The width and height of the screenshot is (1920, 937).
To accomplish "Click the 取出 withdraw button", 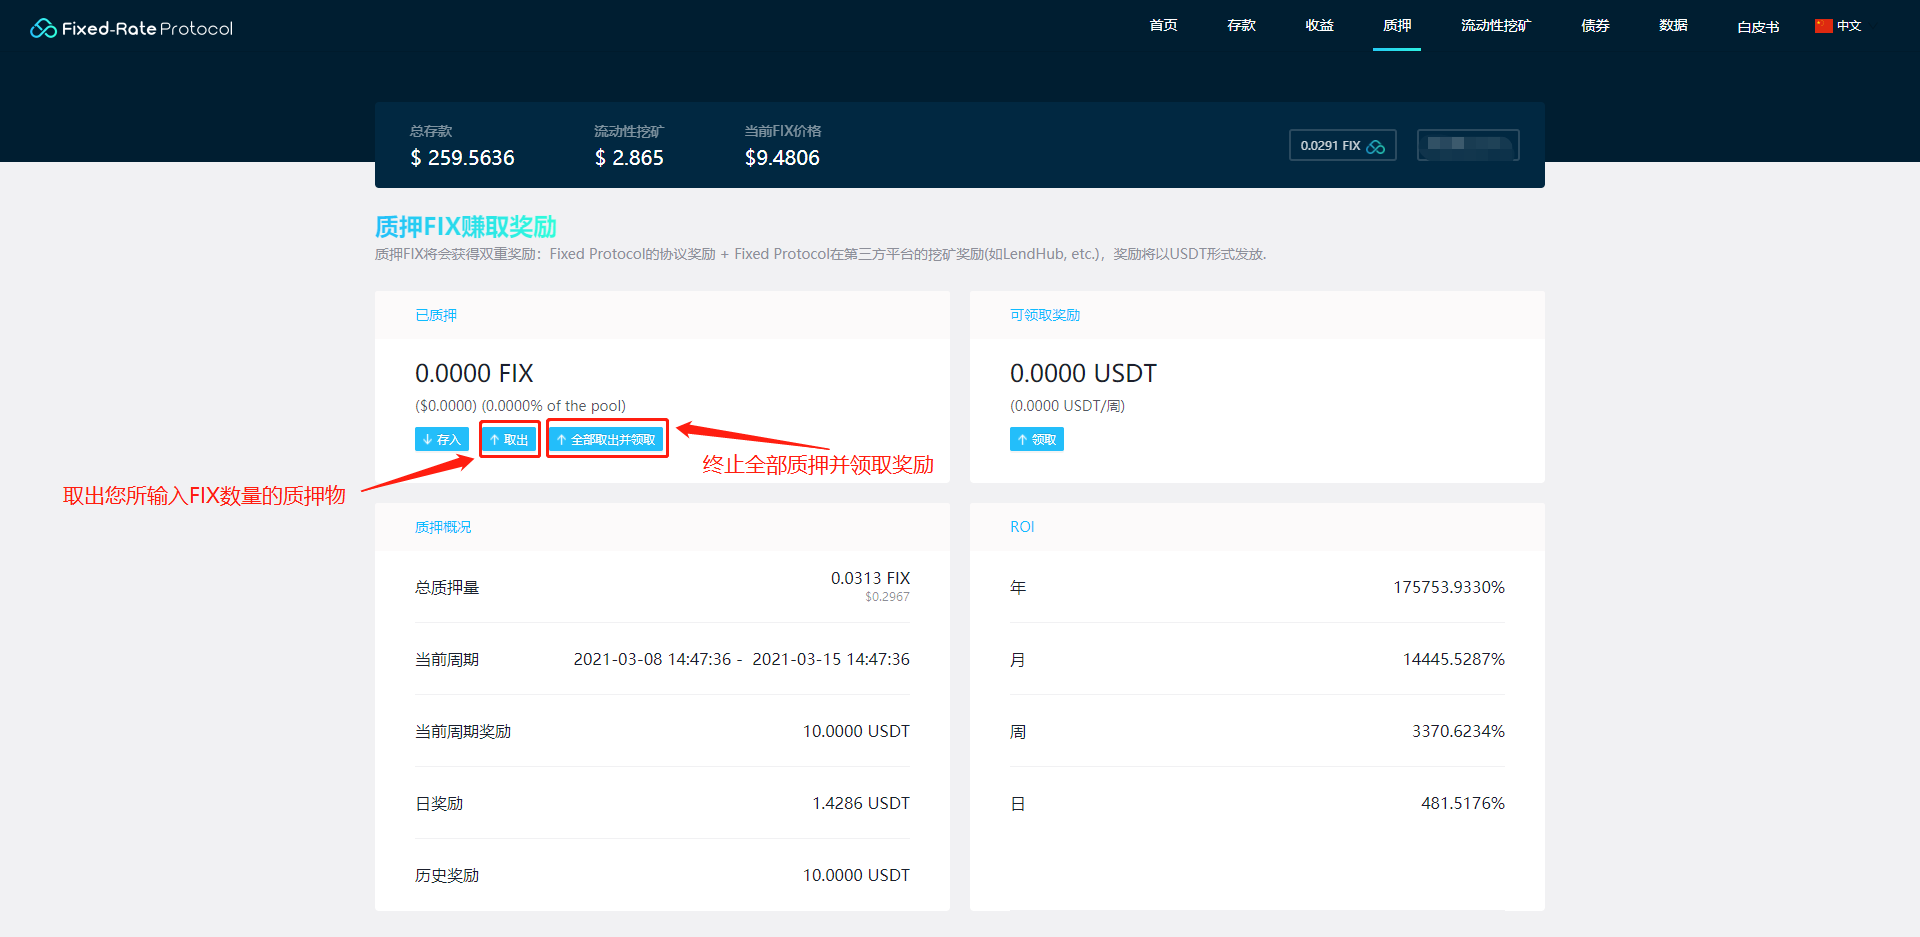I will (x=509, y=439).
